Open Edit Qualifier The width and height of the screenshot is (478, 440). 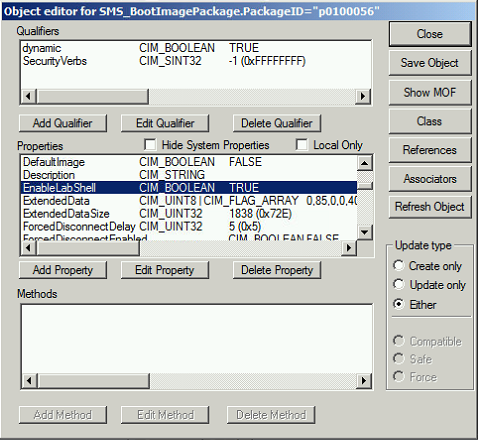(x=165, y=123)
